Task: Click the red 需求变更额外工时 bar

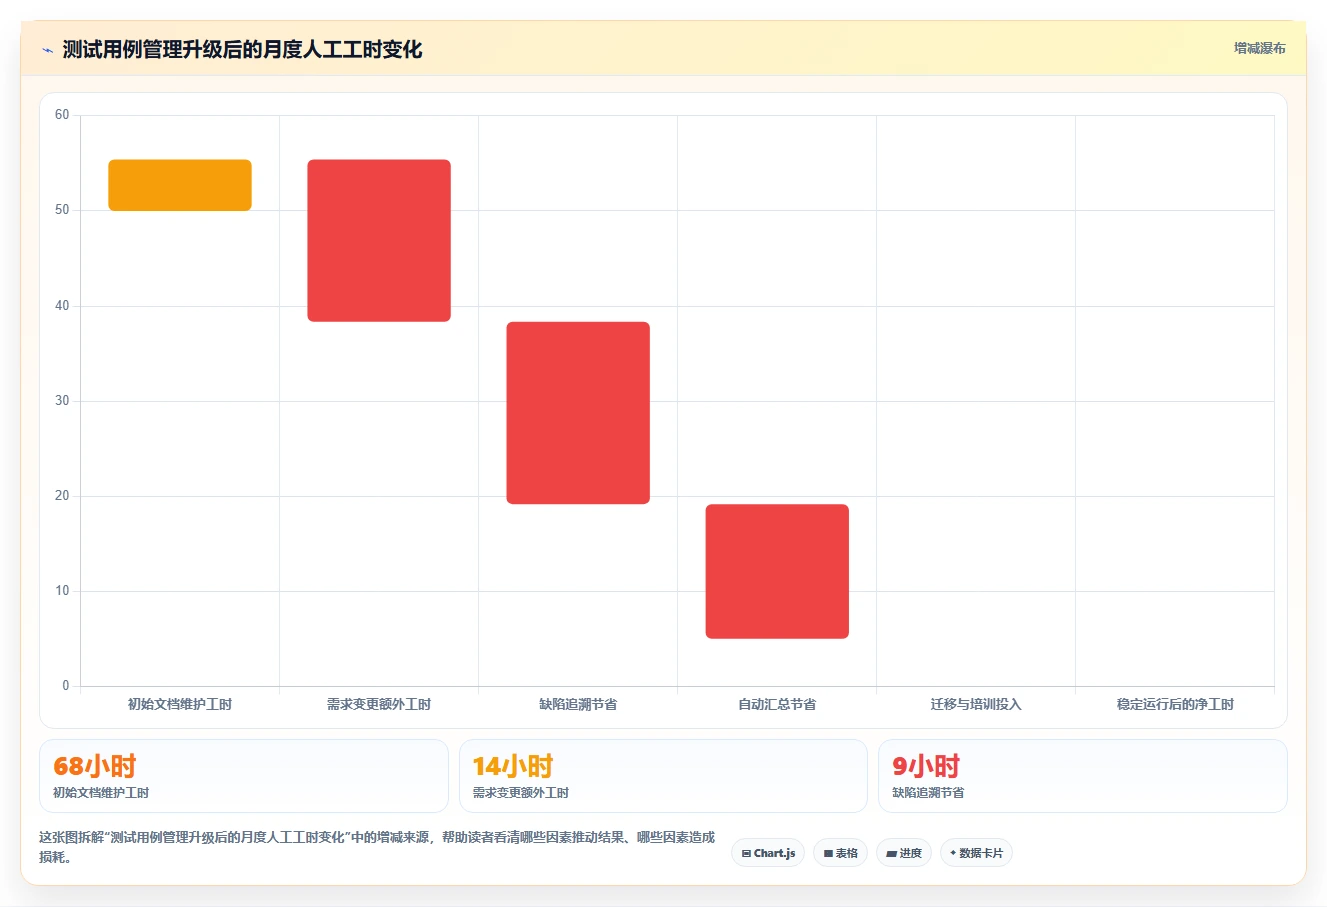Action: tap(379, 240)
